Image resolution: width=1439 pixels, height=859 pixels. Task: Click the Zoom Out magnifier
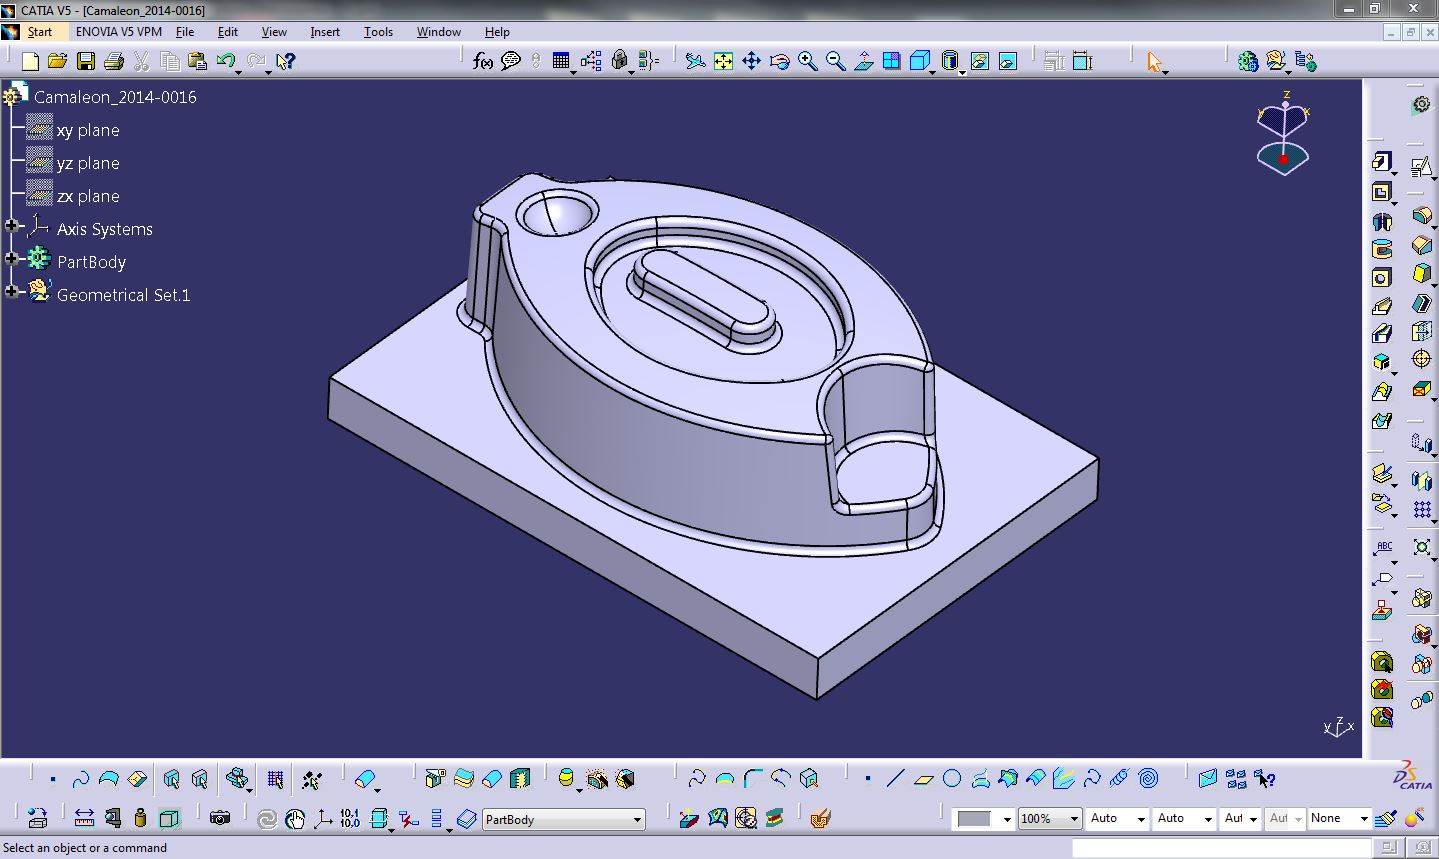point(835,61)
